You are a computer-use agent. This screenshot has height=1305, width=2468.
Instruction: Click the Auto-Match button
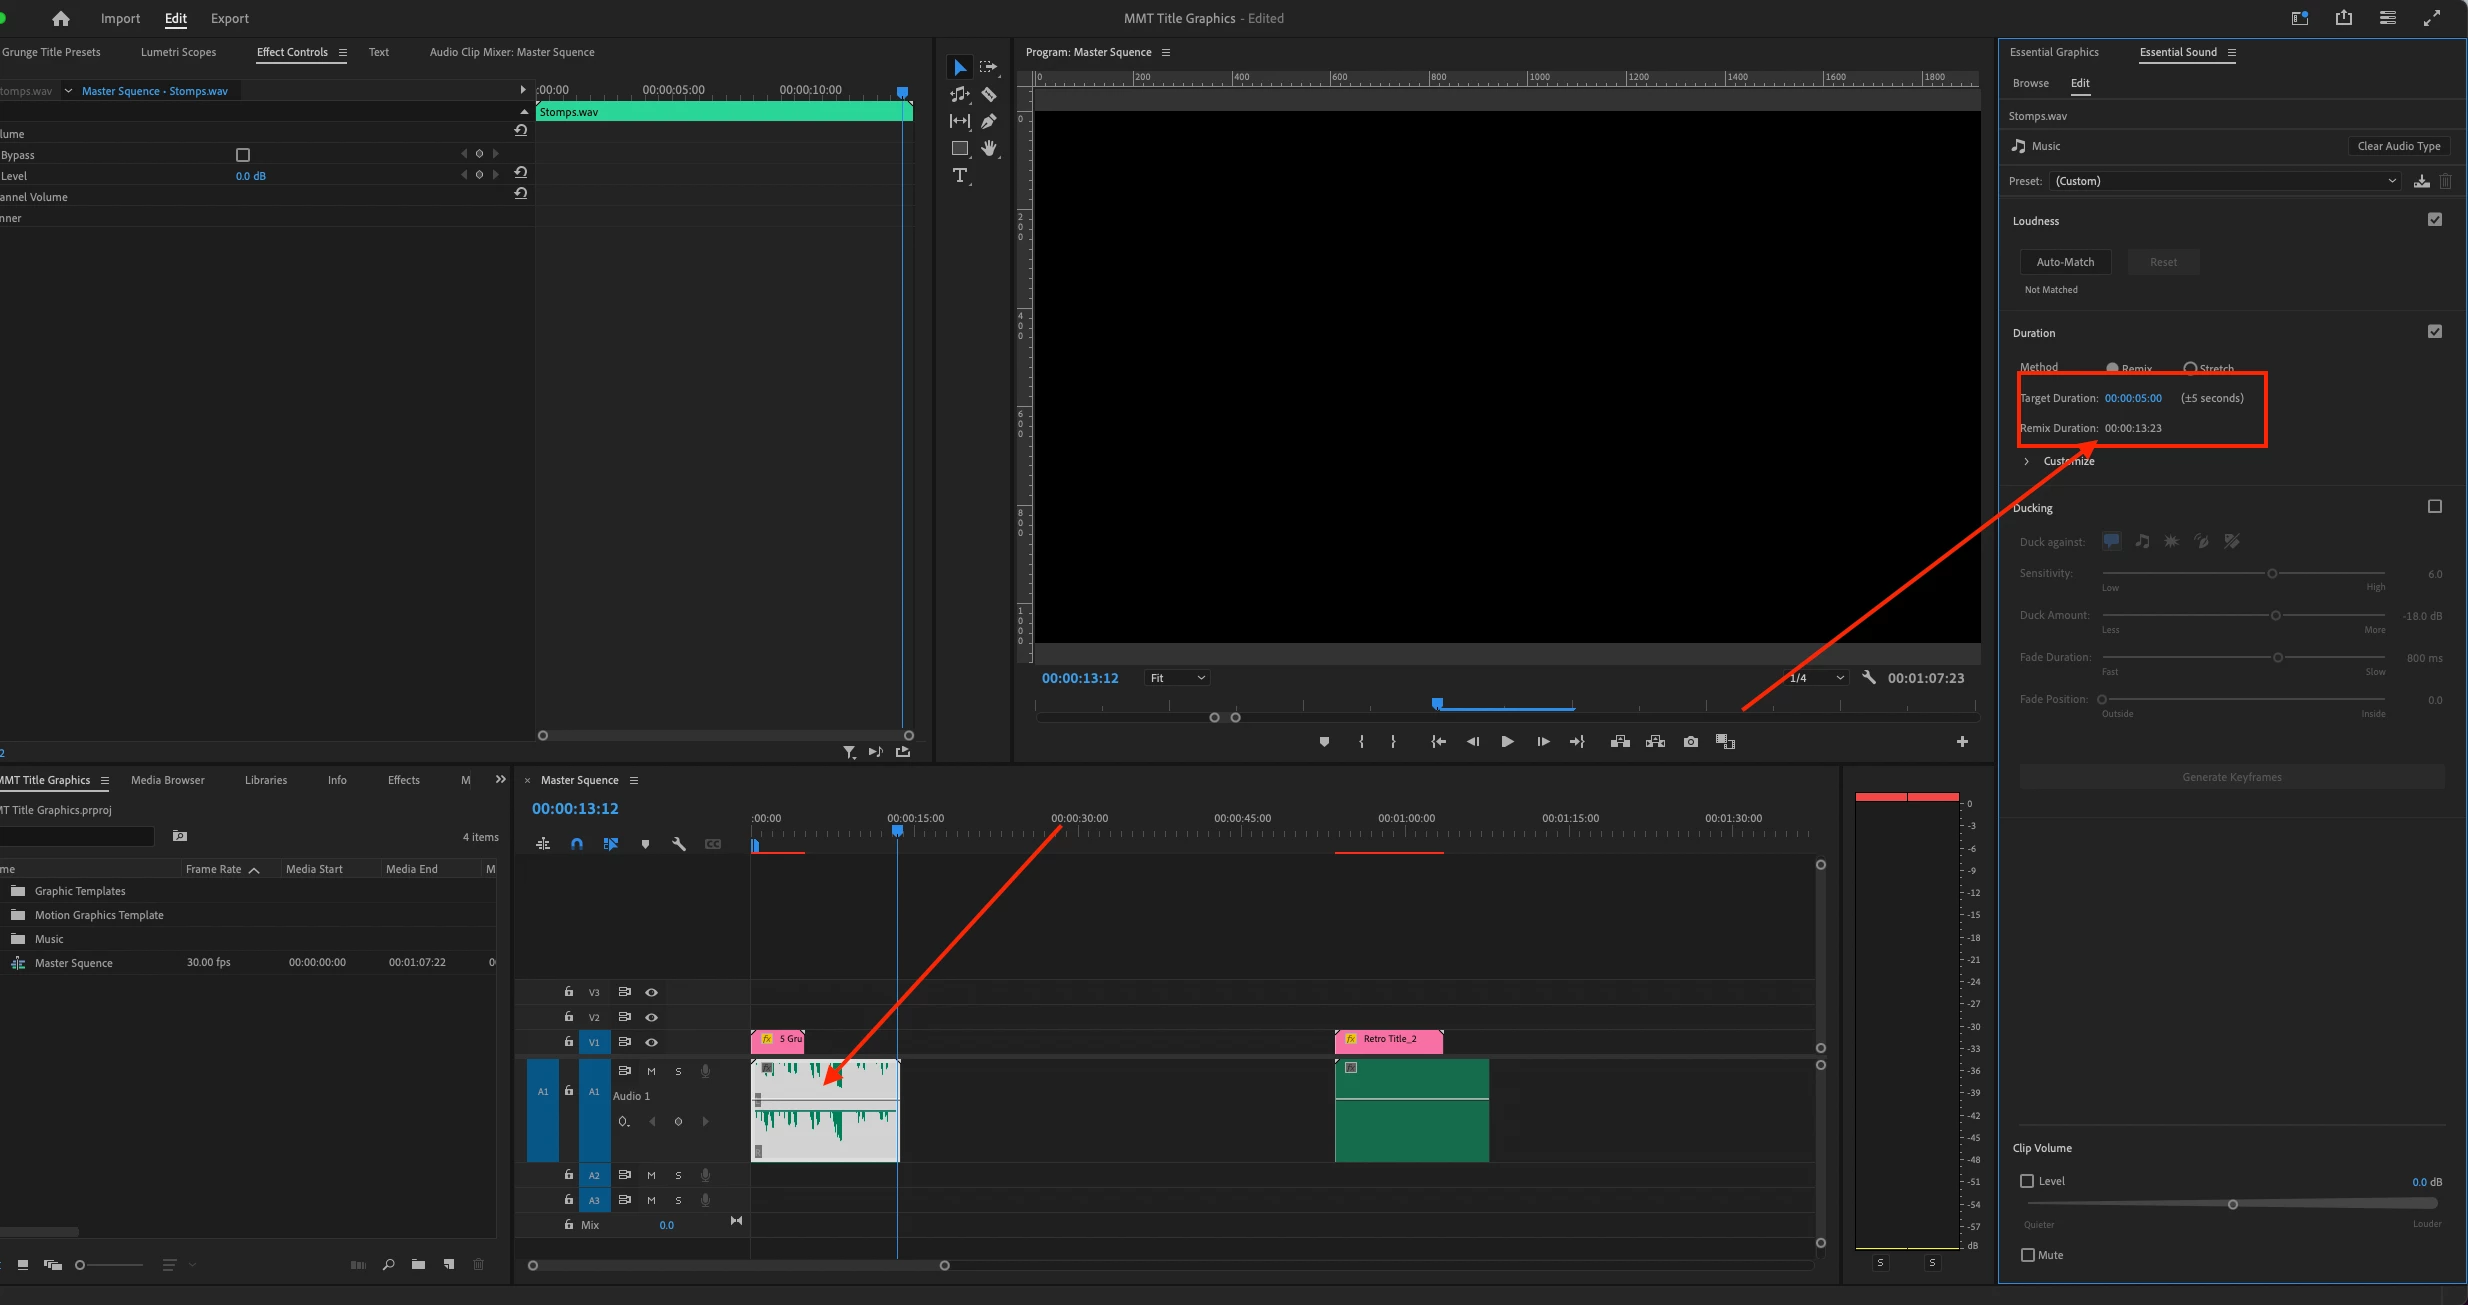(x=2065, y=262)
